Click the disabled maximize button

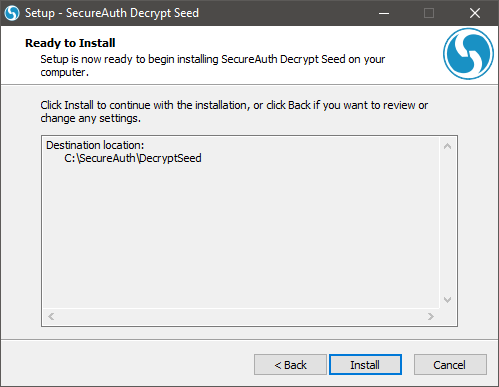(429, 13)
